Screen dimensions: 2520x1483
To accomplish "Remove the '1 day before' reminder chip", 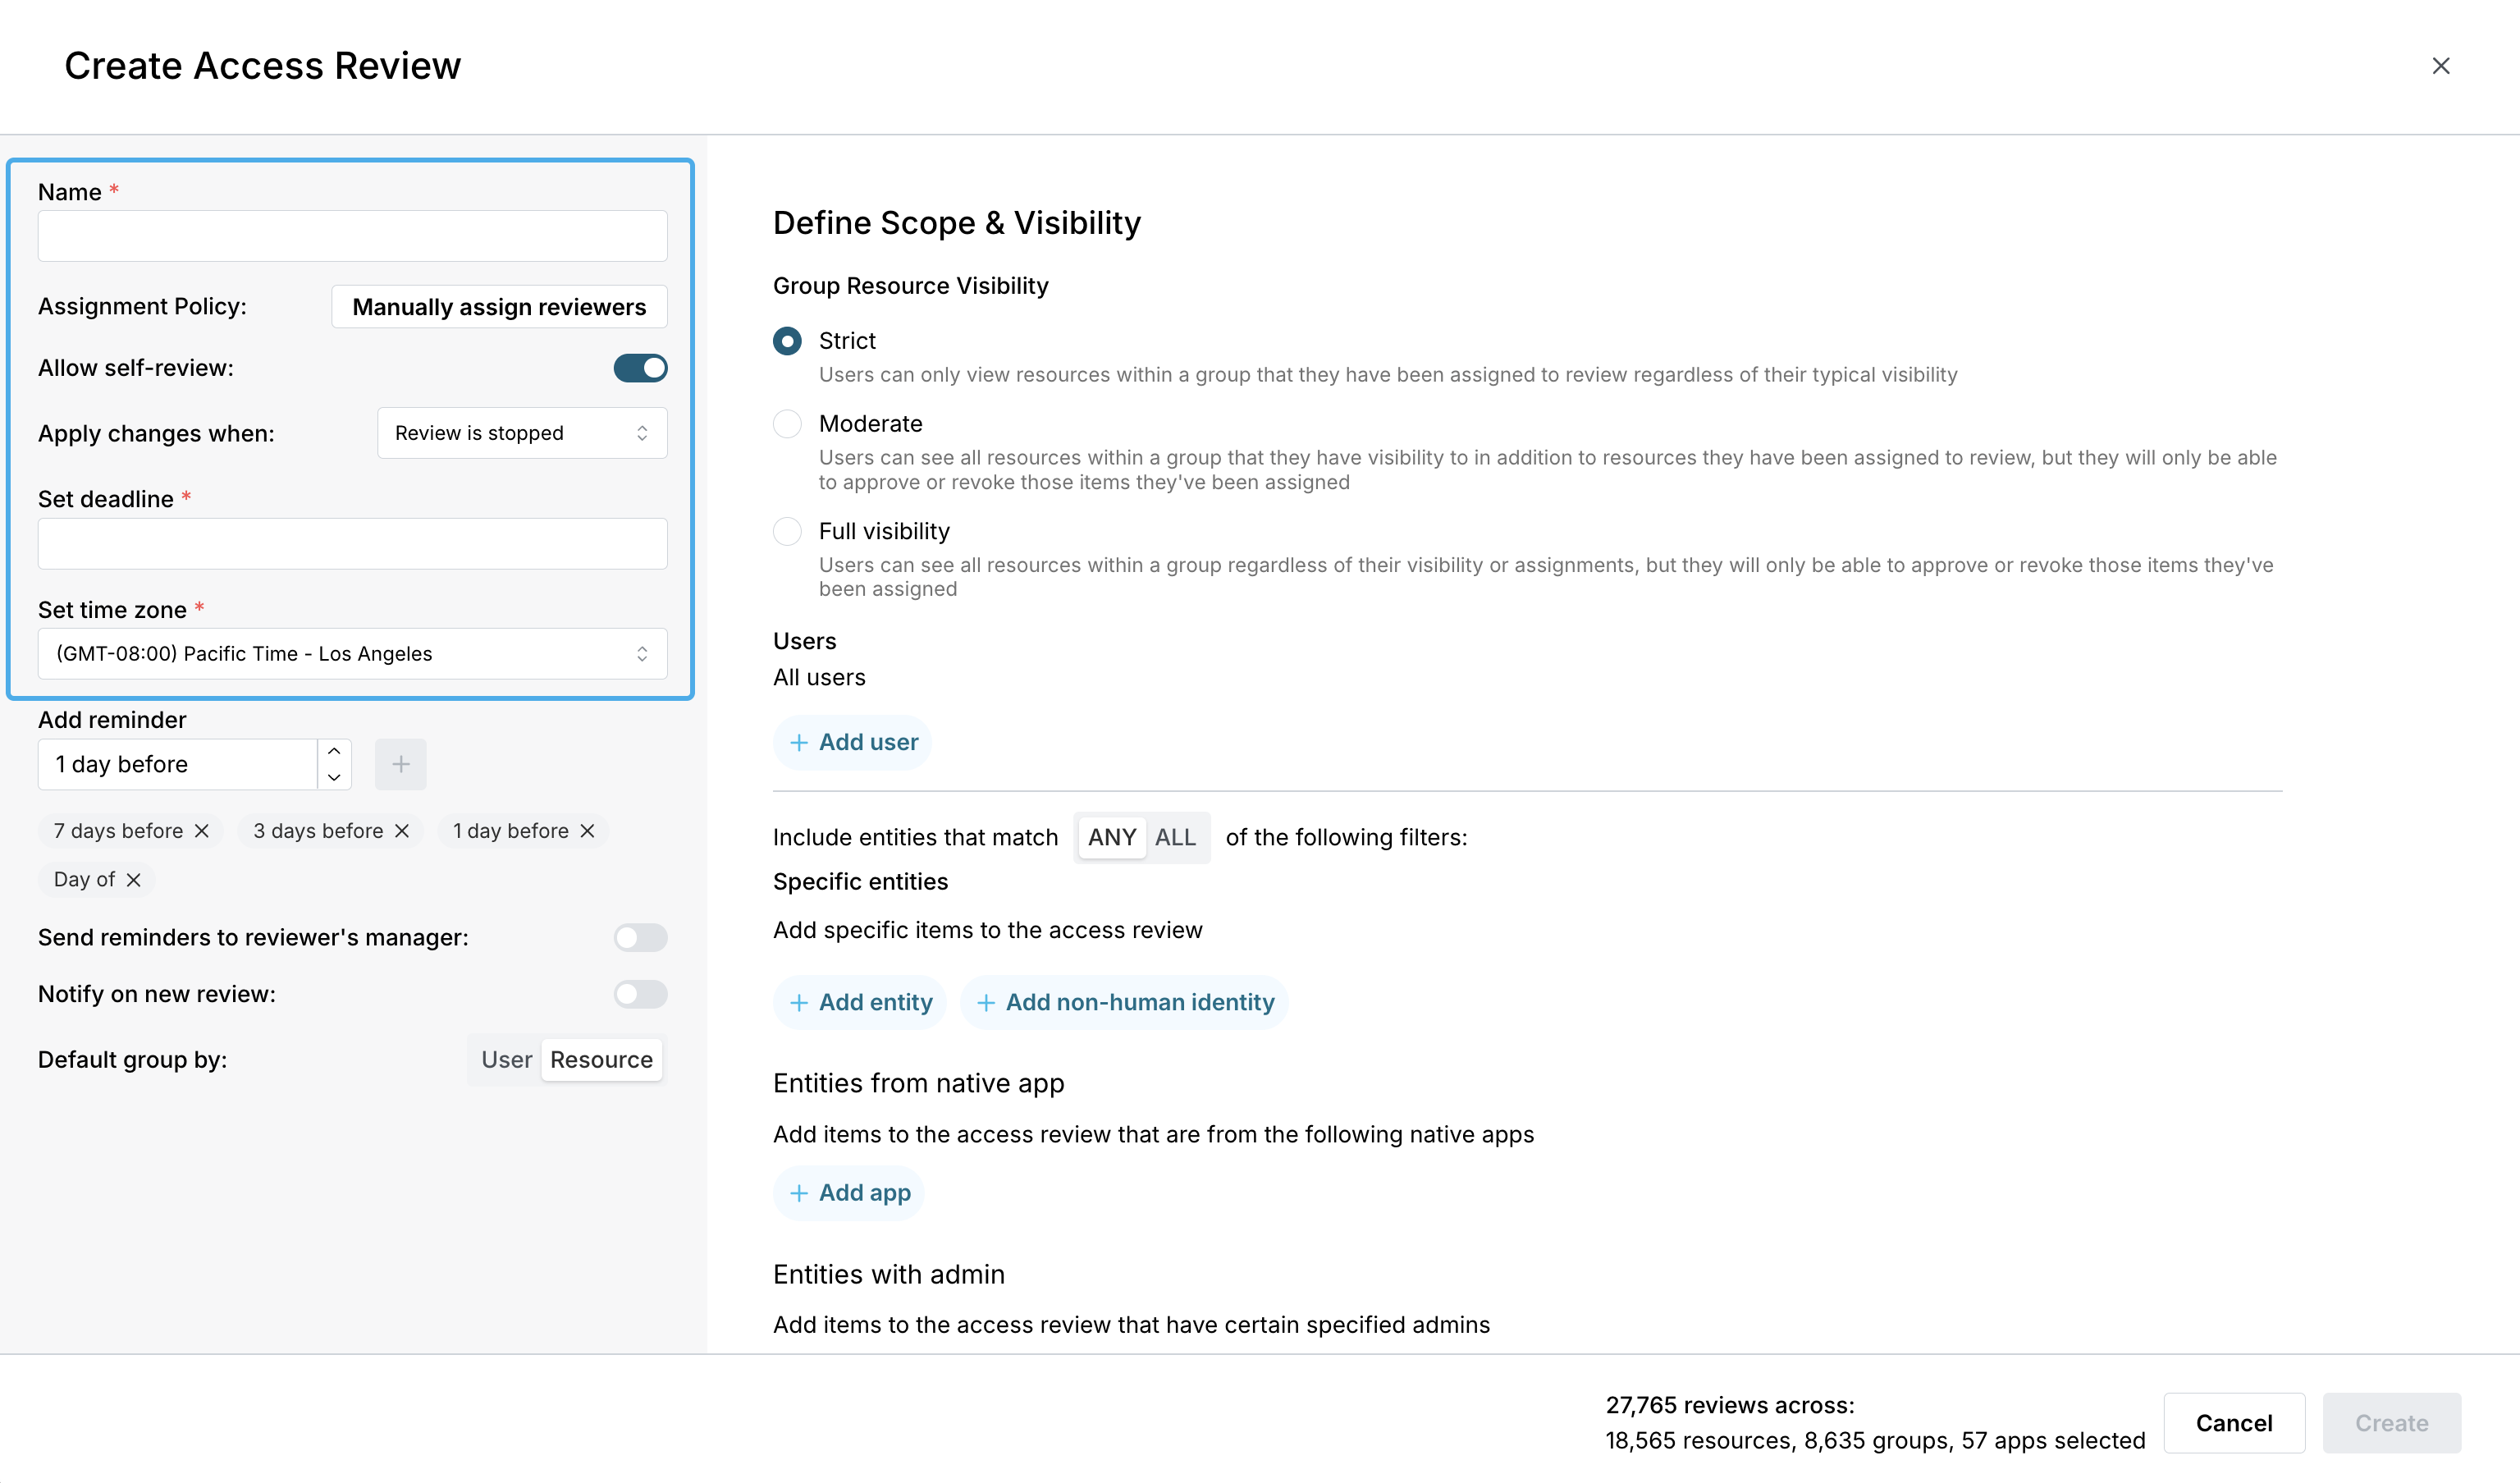I will (588, 831).
